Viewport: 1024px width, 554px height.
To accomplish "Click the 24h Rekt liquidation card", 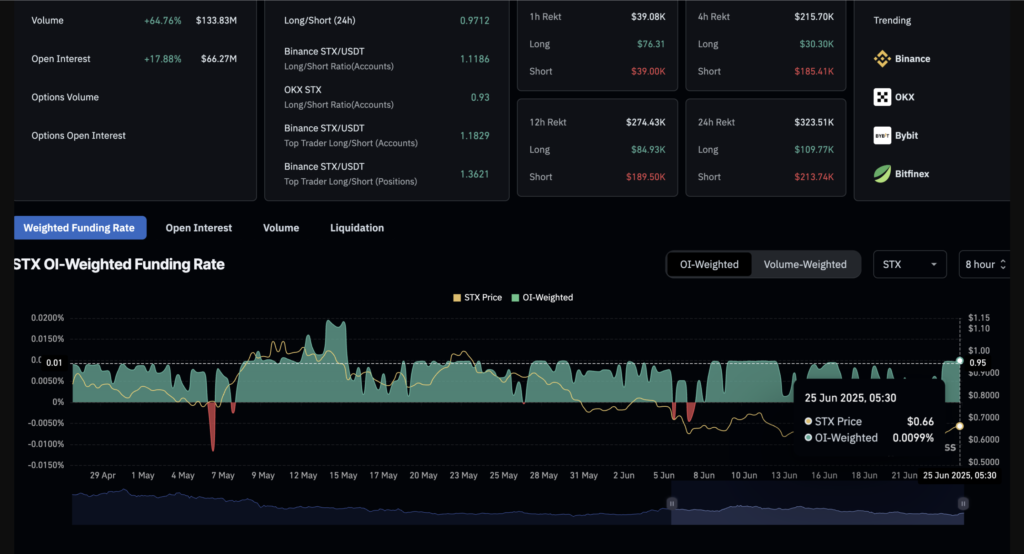I will (x=765, y=148).
